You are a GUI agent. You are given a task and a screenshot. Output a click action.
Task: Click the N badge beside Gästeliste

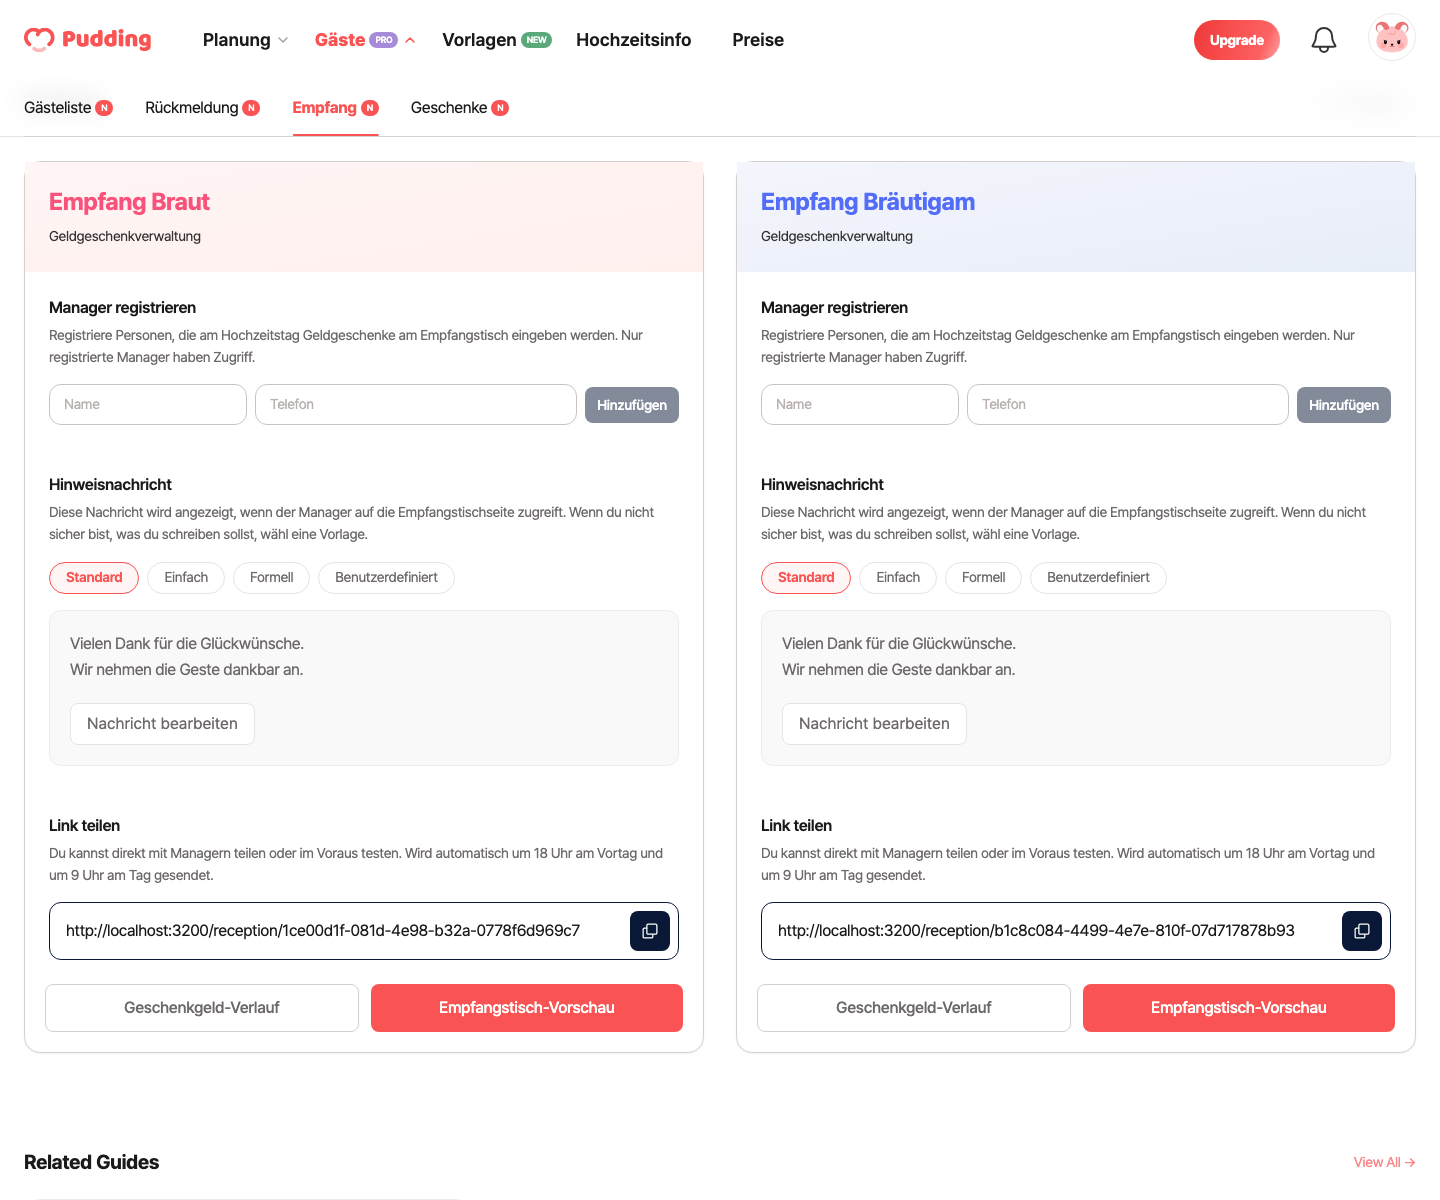point(104,108)
